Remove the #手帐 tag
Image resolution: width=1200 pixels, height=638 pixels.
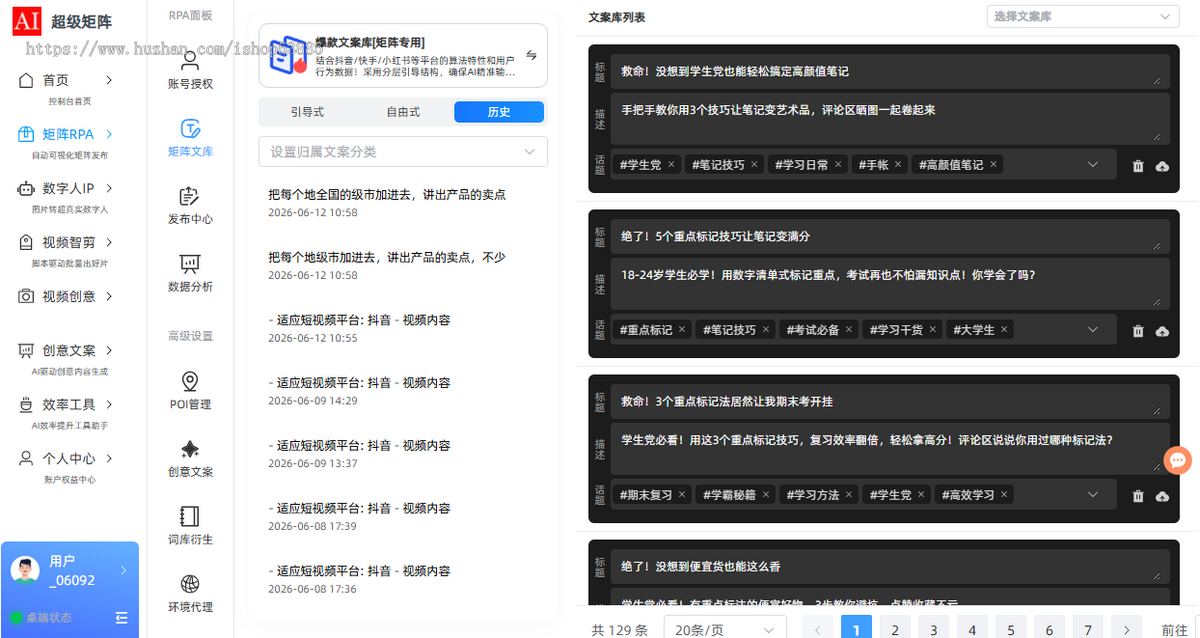point(898,164)
